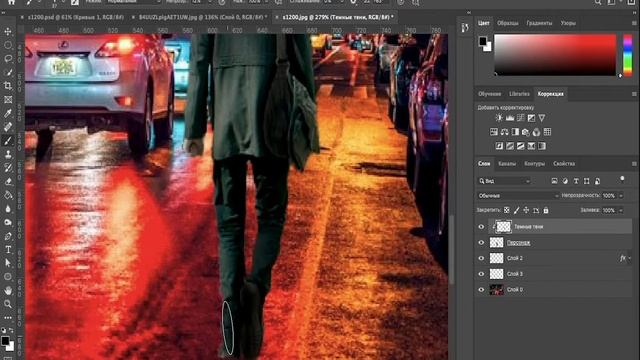640x360 pixels.
Task: Toggle visibility of Темные тени layer
Action: [481, 227]
